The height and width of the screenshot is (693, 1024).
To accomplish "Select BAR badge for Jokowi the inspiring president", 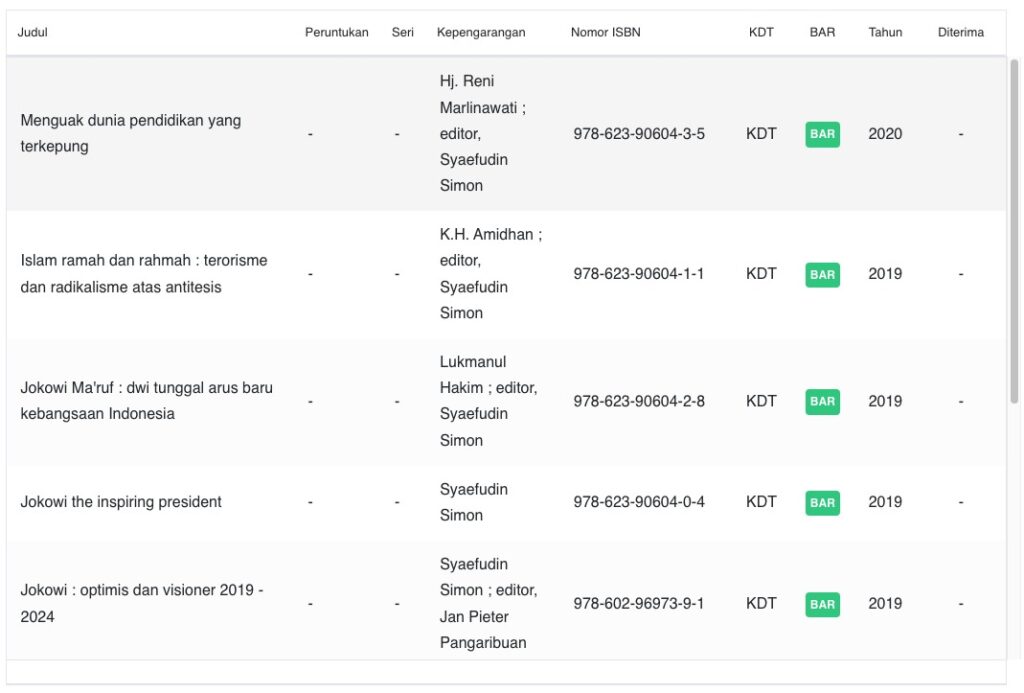I will tap(822, 502).
